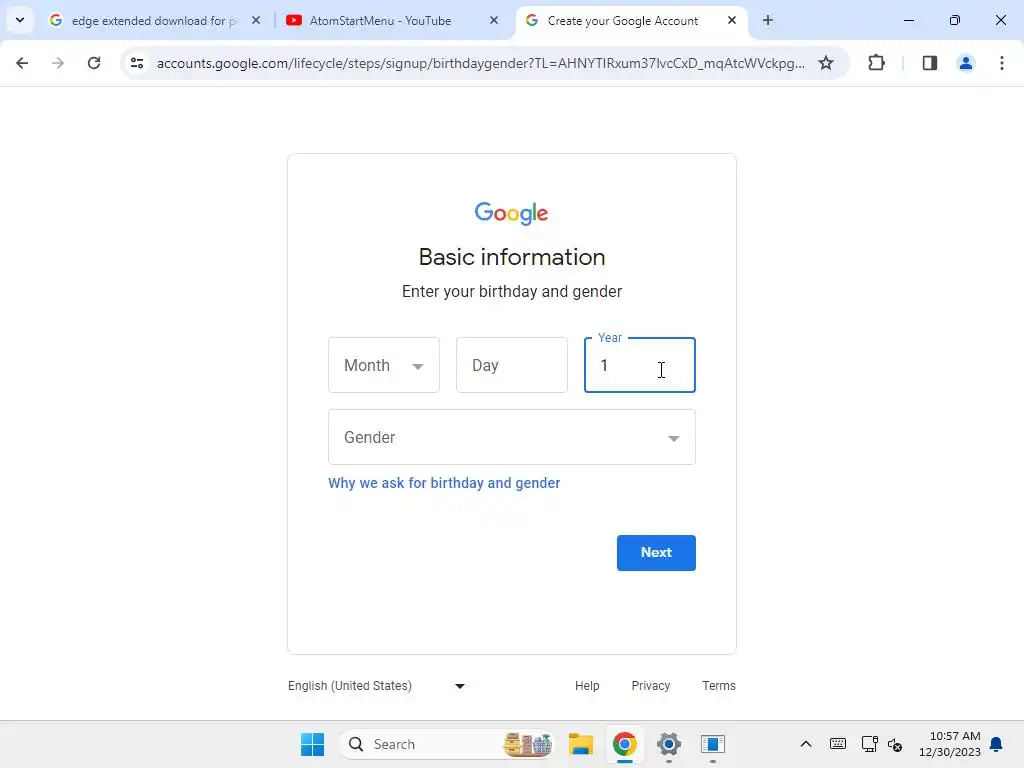The image size is (1024, 768).
Task: Show hidden system tray icons
Action: click(x=806, y=744)
